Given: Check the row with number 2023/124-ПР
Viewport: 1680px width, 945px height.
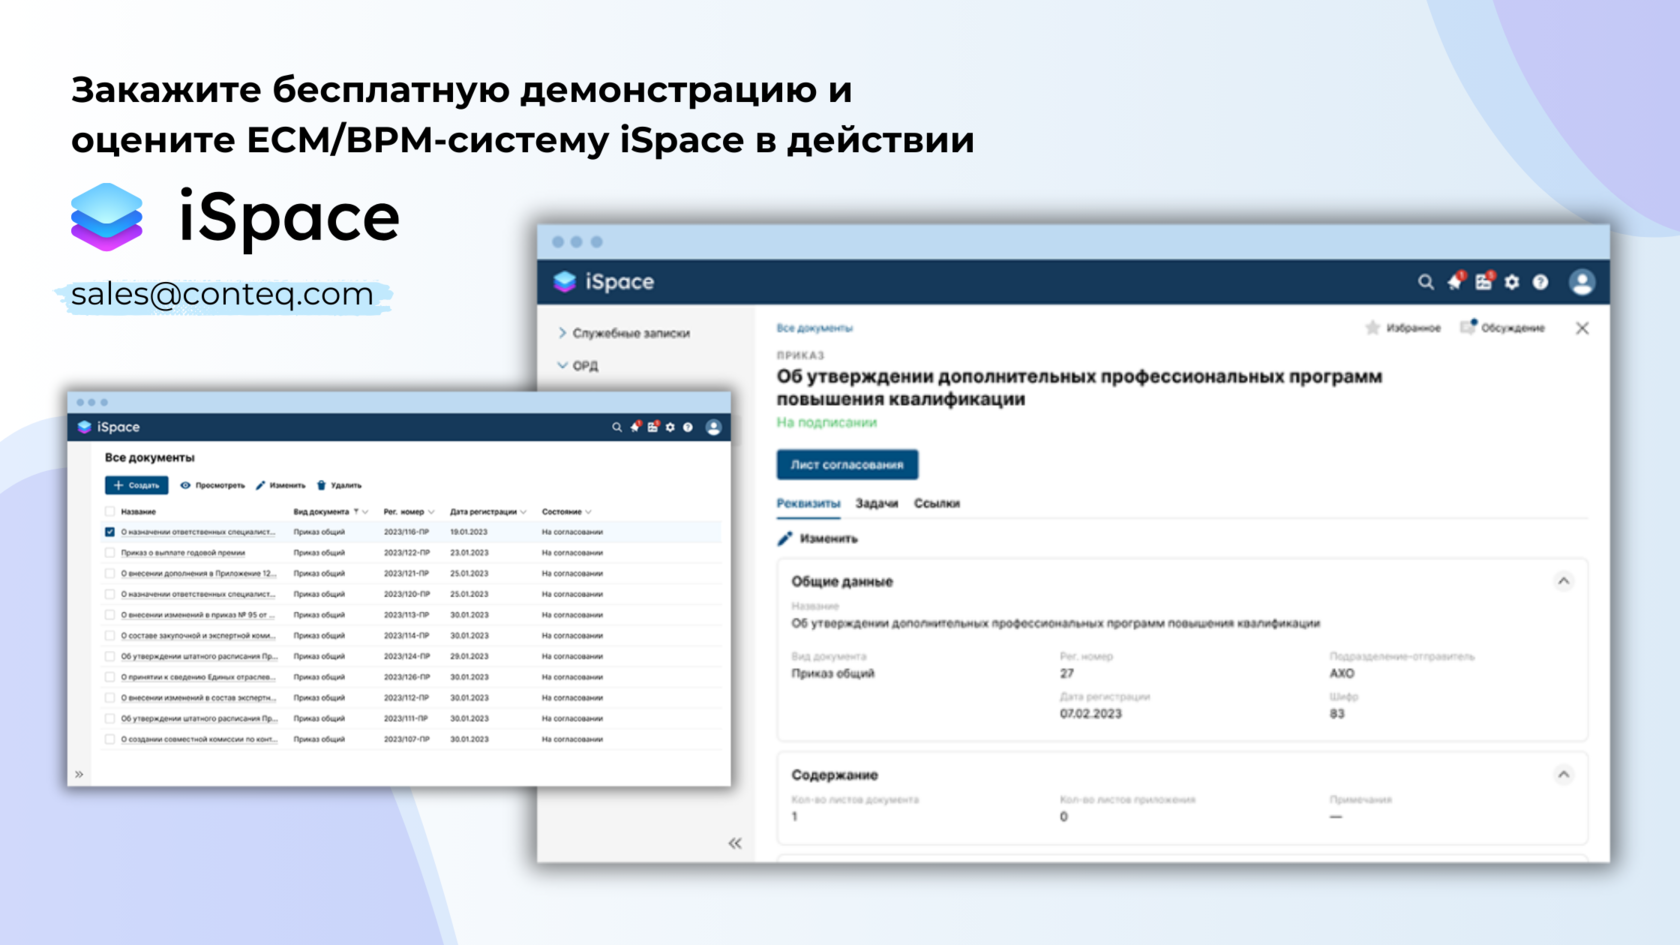Looking at the screenshot, I should click(x=110, y=657).
